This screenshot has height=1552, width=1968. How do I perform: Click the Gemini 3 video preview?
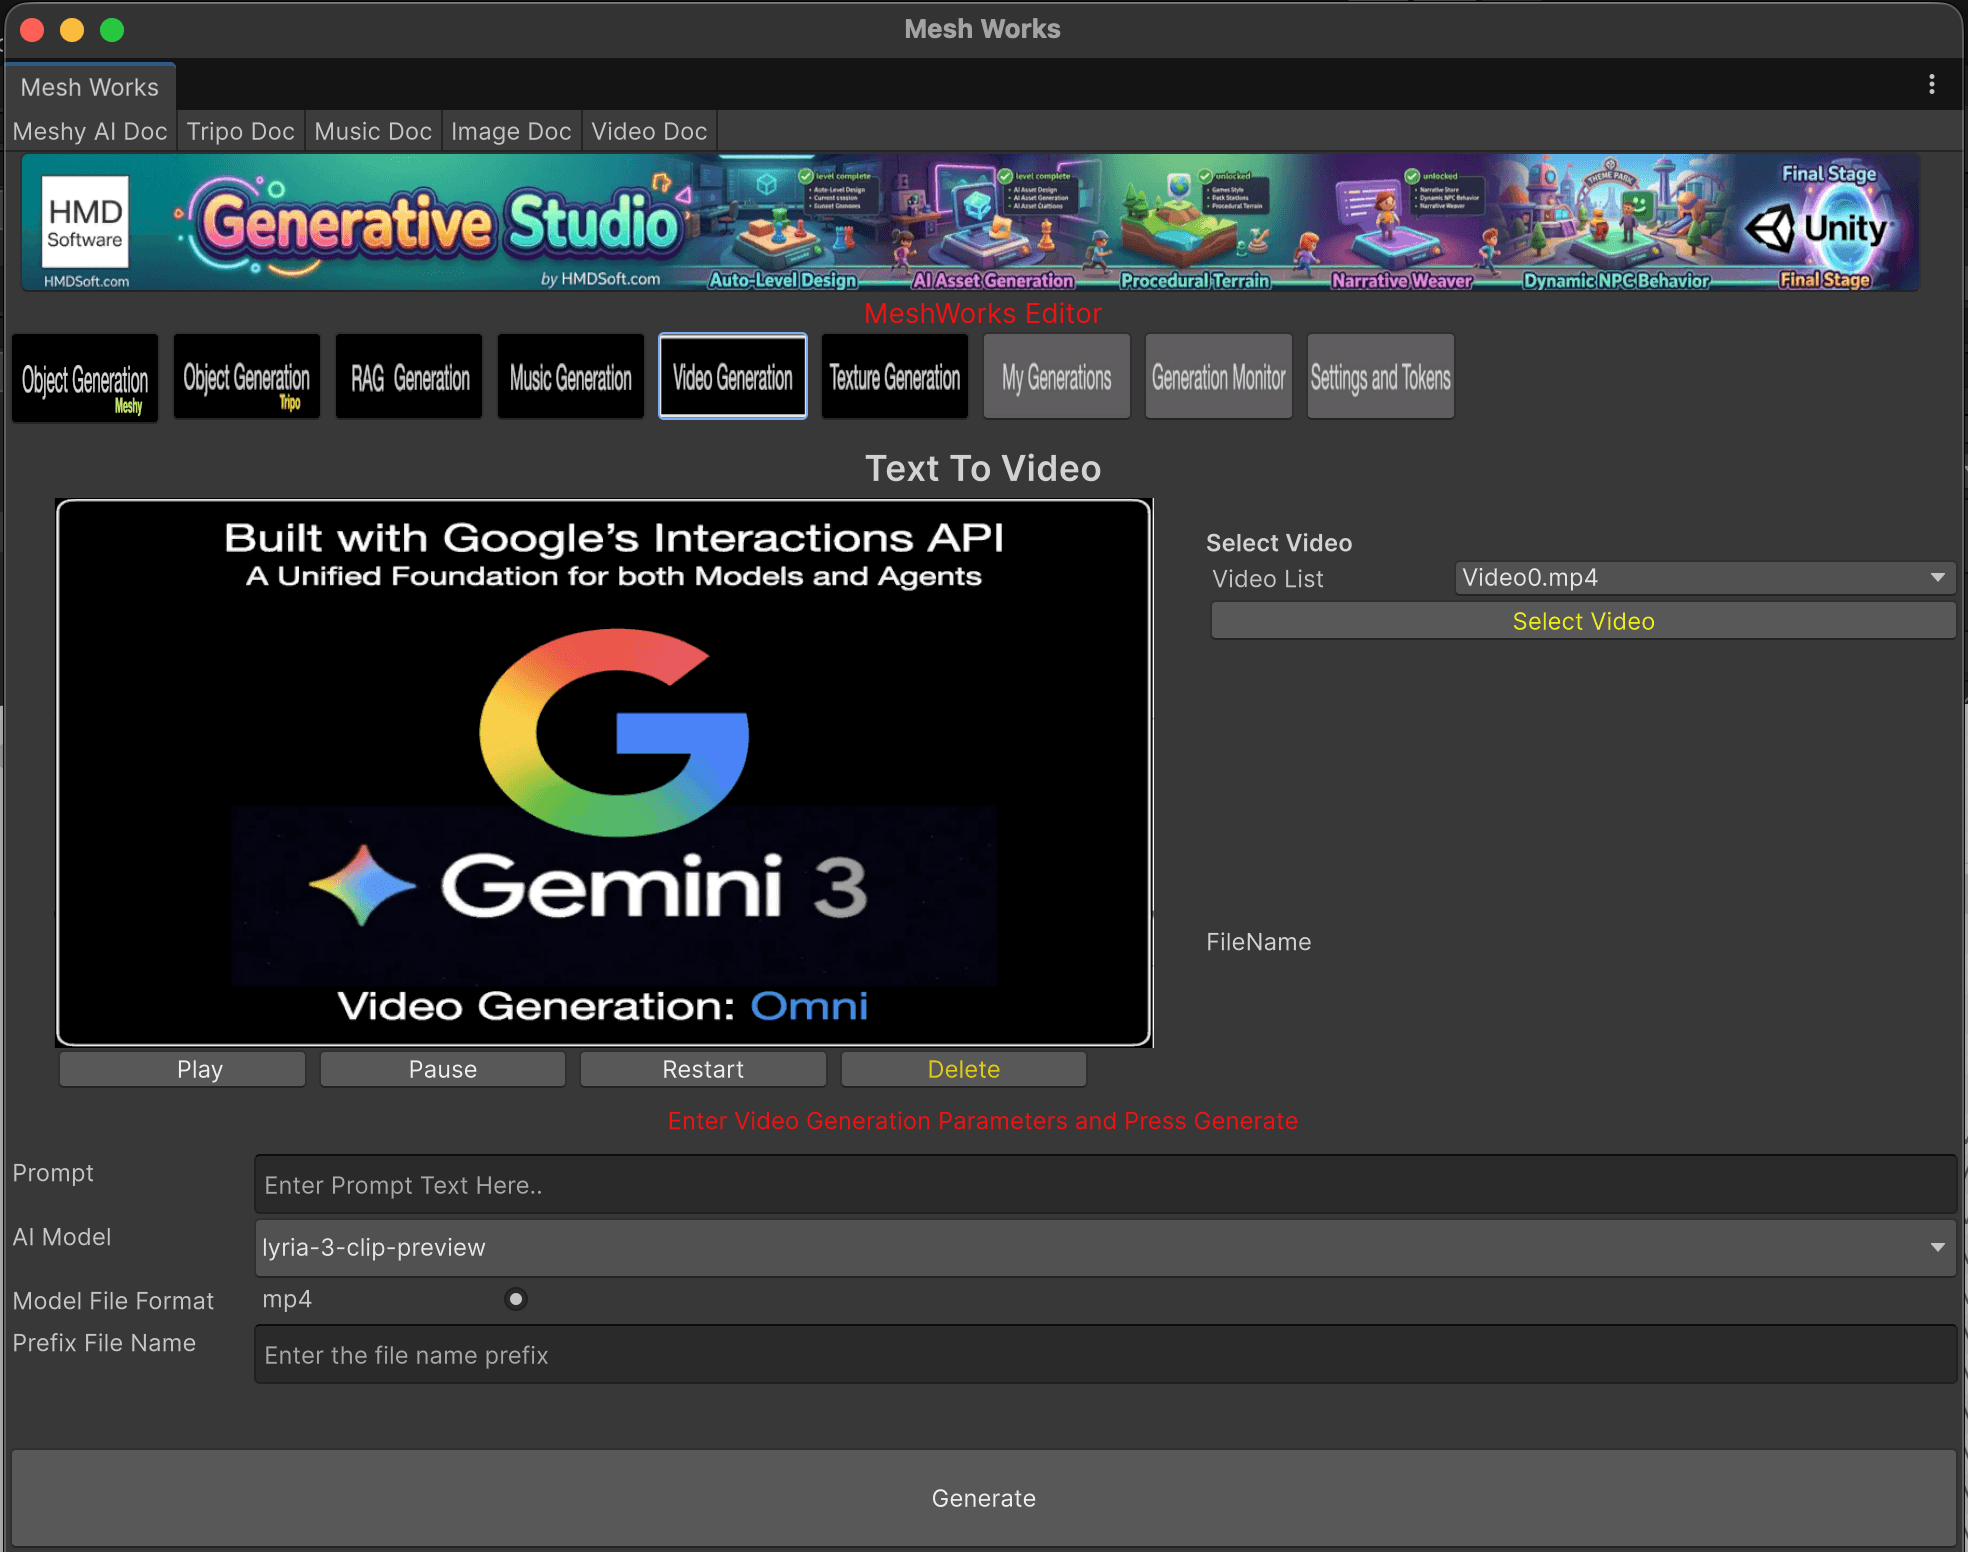604,773
